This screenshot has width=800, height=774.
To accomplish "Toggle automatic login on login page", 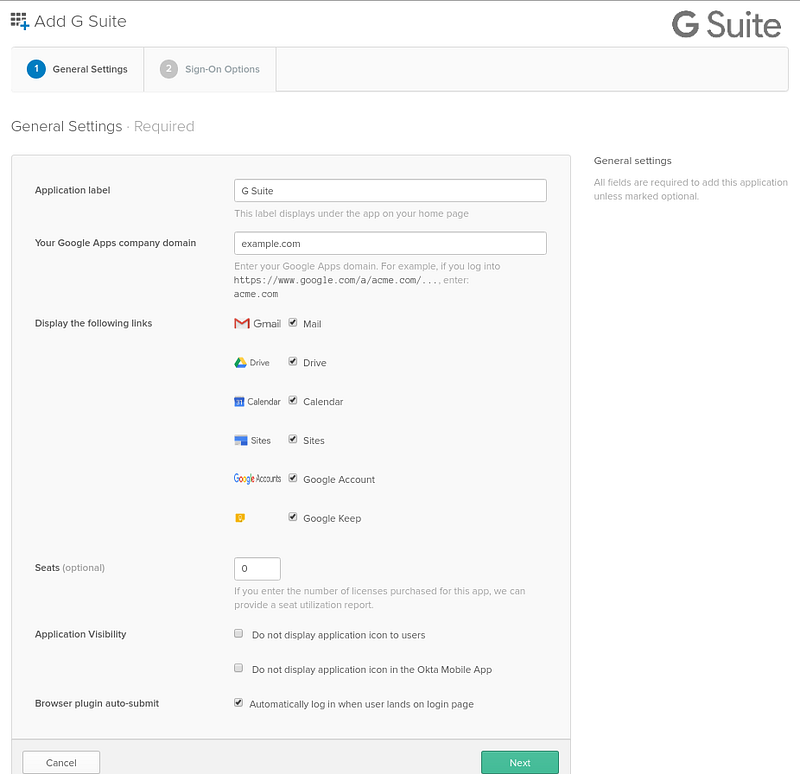I will [x=238, y=703].
